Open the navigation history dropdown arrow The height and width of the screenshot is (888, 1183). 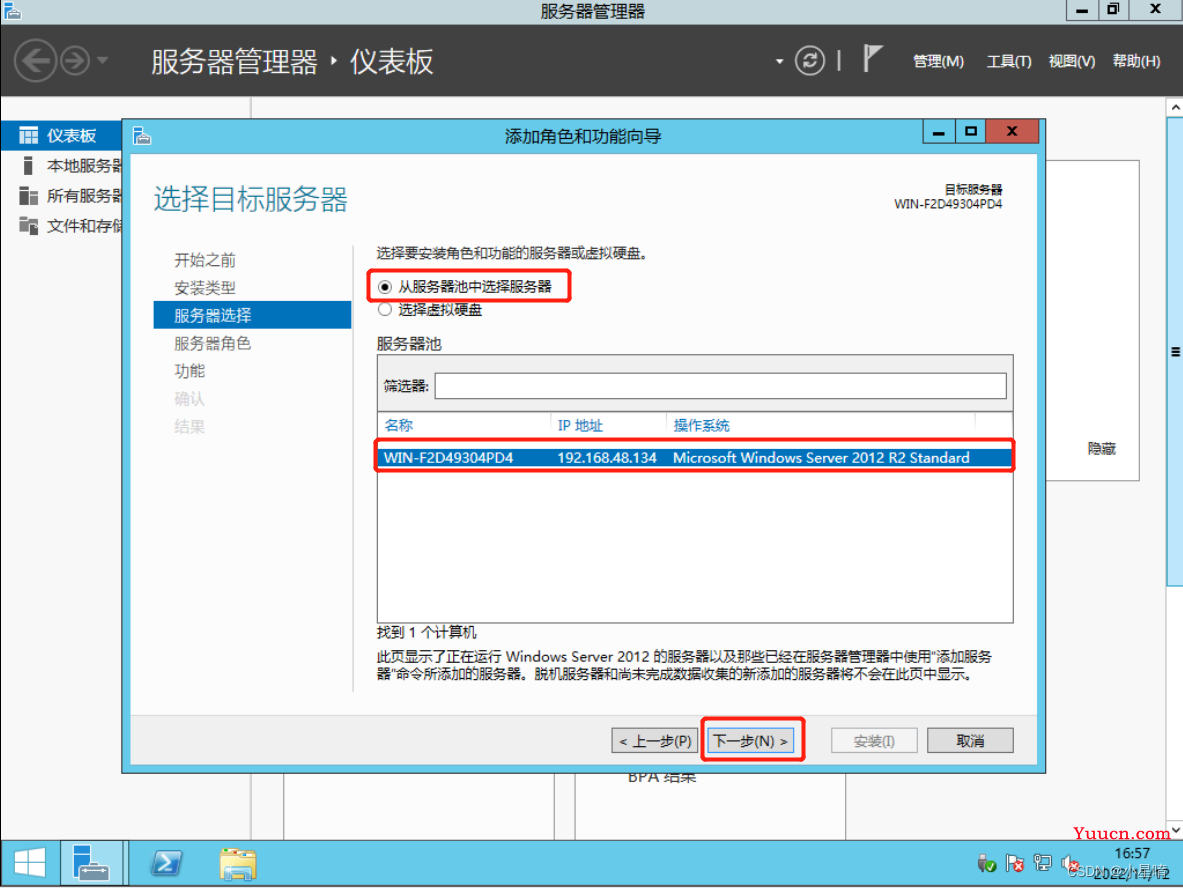(x=103, y=60)
